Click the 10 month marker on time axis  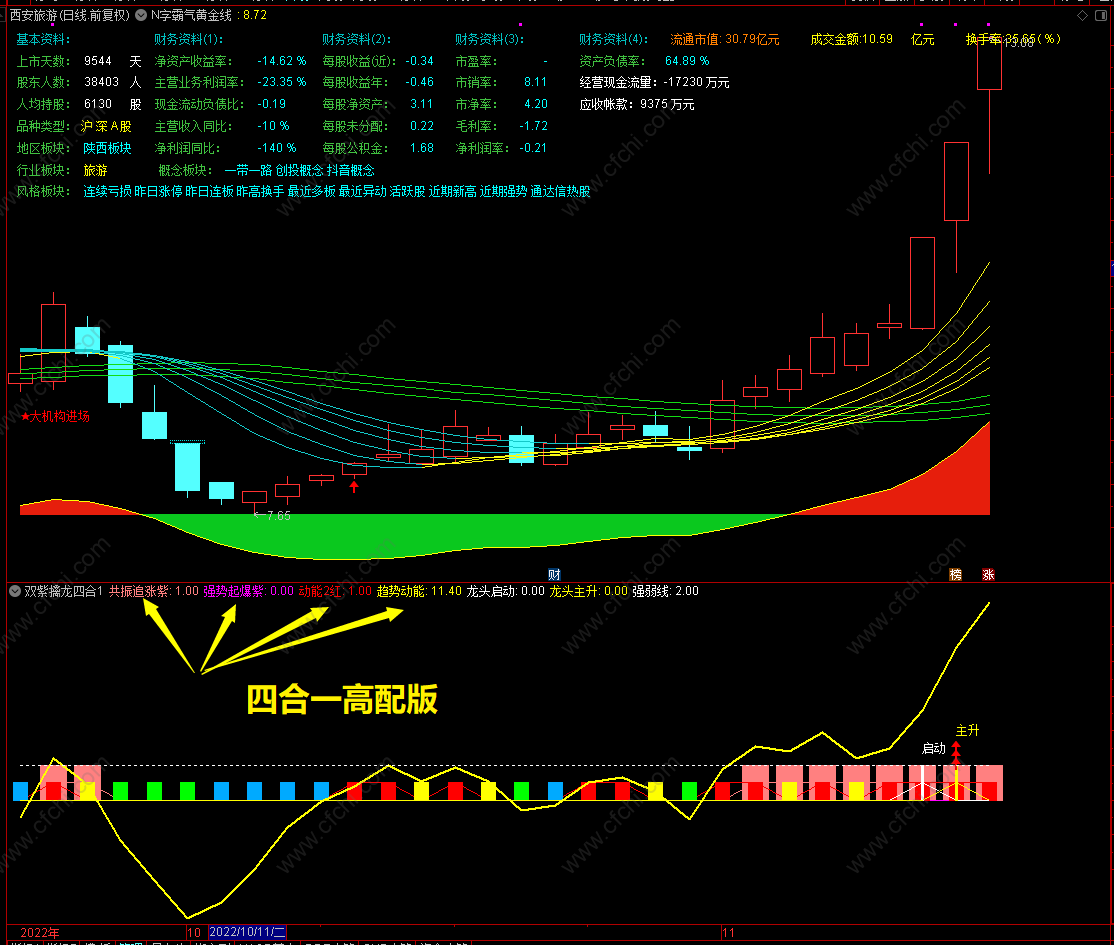194,932
